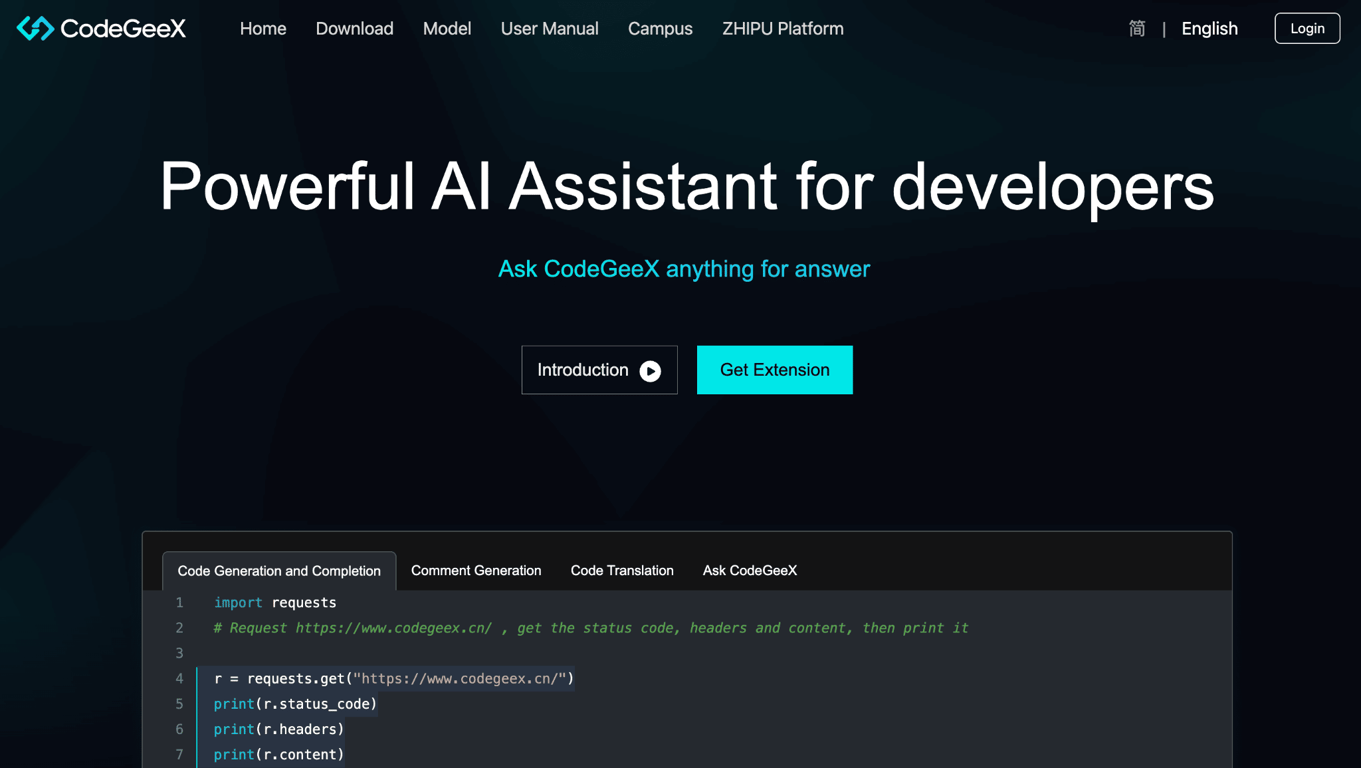Navigate to the Campus page

(x=660, y=29)
